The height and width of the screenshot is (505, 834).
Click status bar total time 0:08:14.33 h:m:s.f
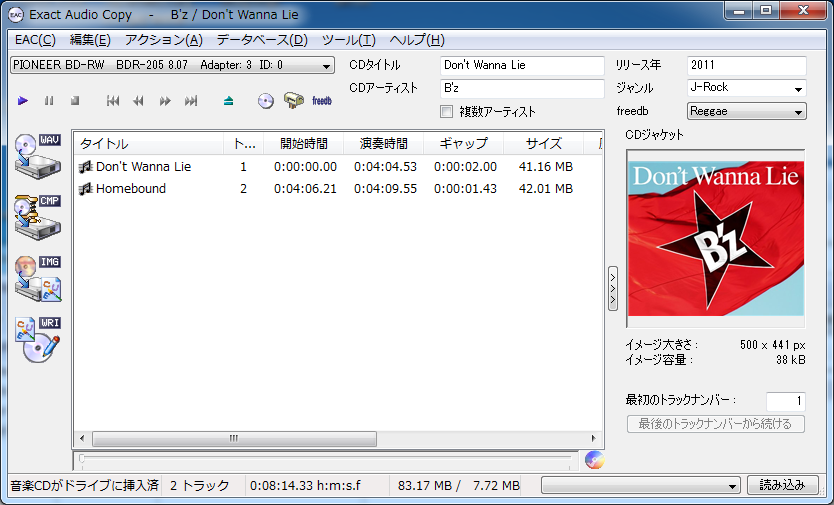point(305,485)
